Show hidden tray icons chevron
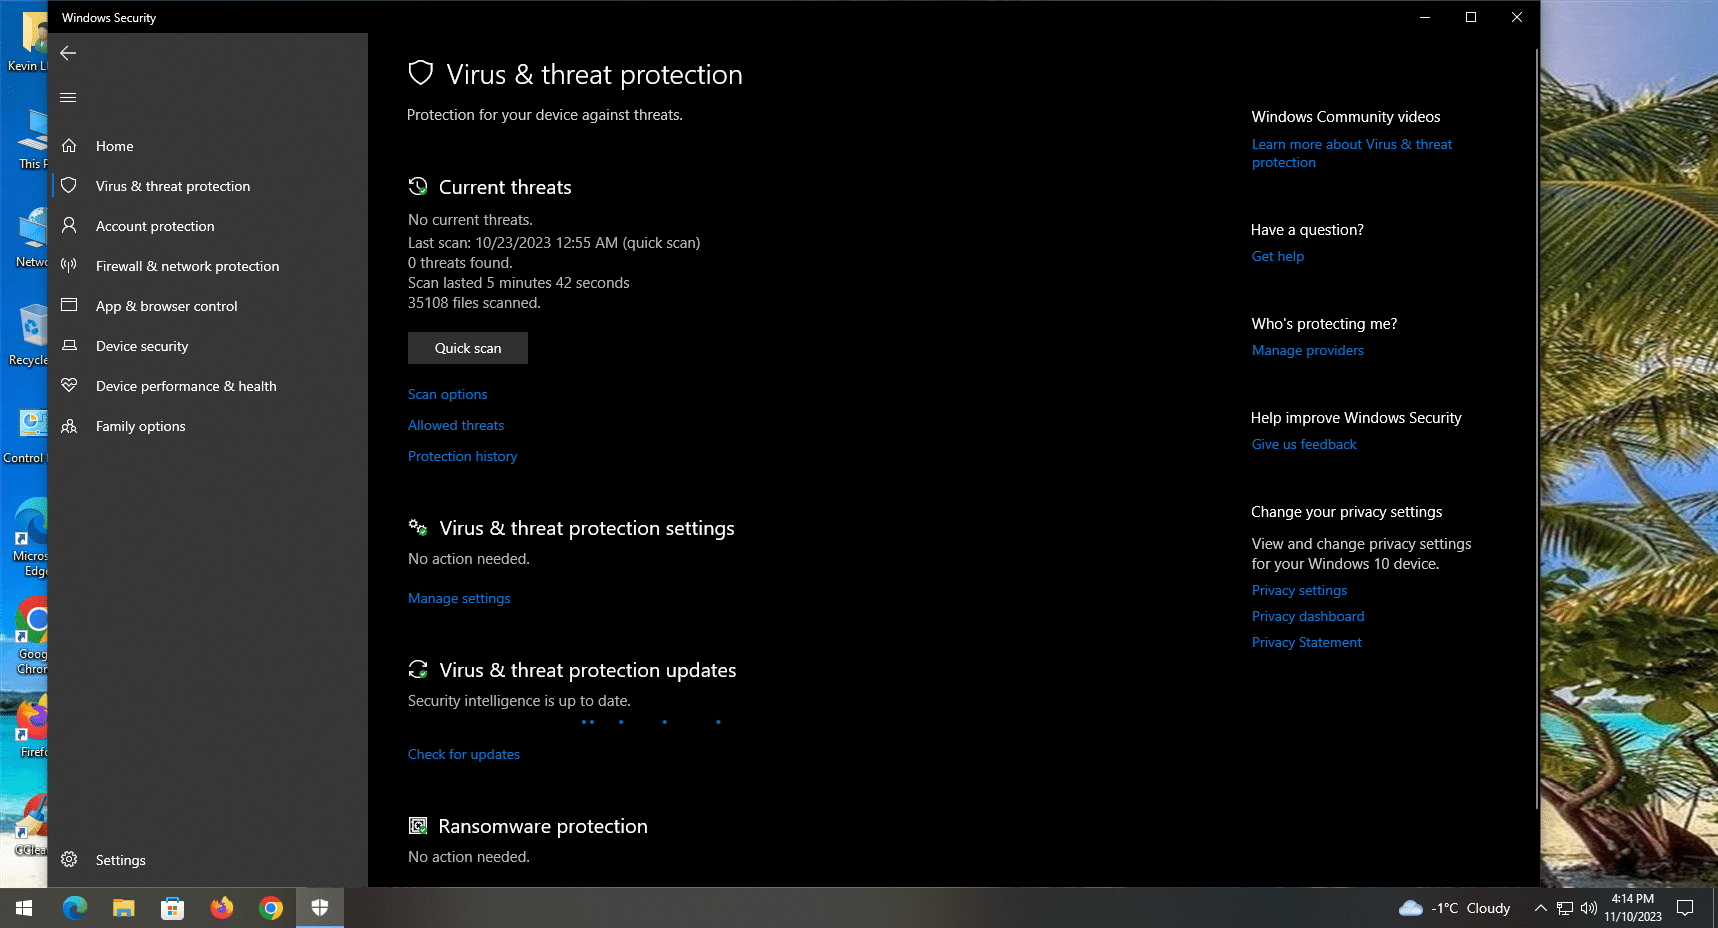This screenshot has height=928, width=1718. point(1540,908)
